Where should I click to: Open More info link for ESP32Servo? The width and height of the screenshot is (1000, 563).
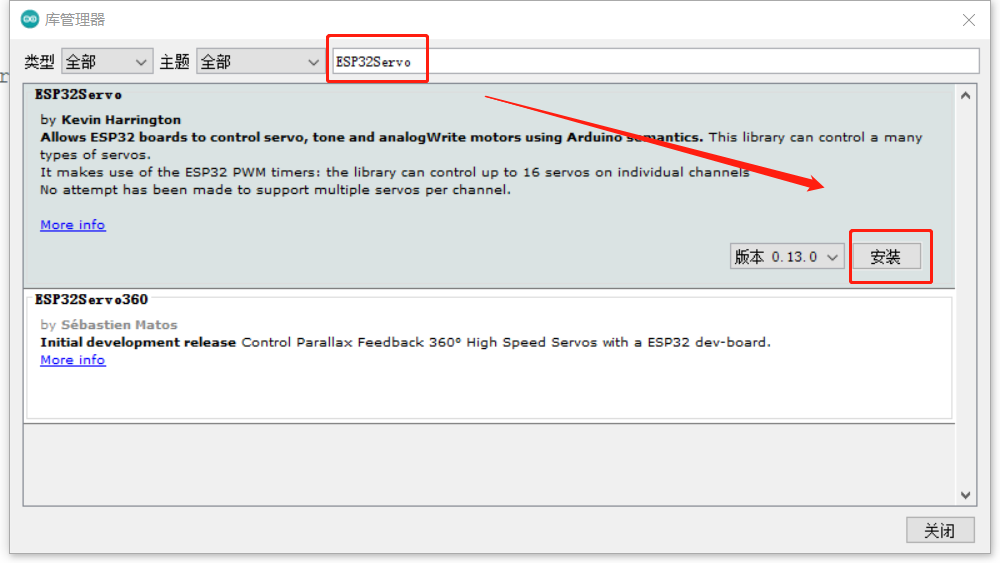pos(72,225)
